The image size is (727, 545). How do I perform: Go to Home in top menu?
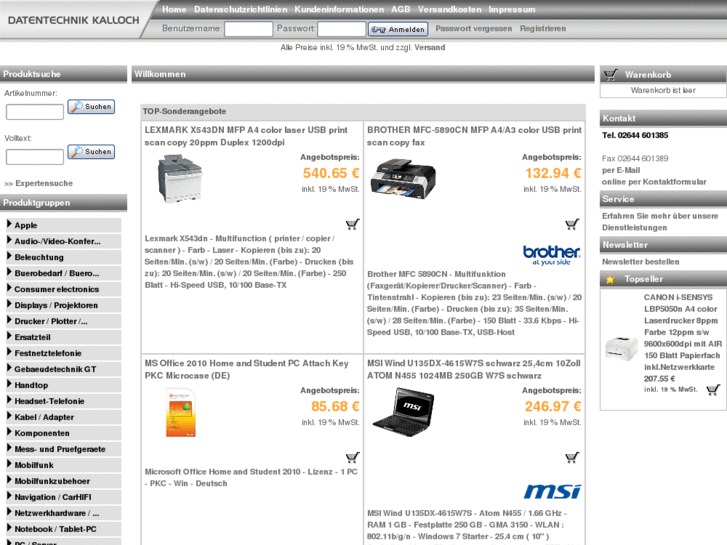(174, 9)
